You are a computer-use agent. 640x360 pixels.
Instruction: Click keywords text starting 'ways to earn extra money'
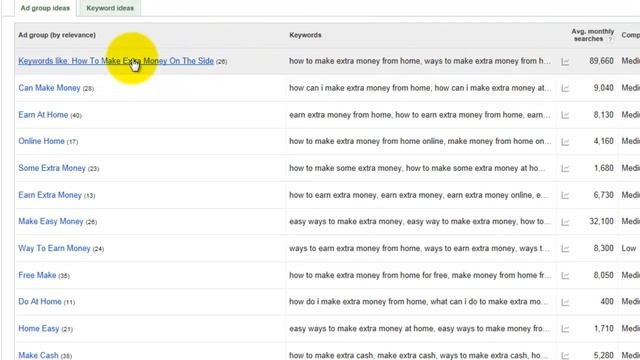point(420,248)
